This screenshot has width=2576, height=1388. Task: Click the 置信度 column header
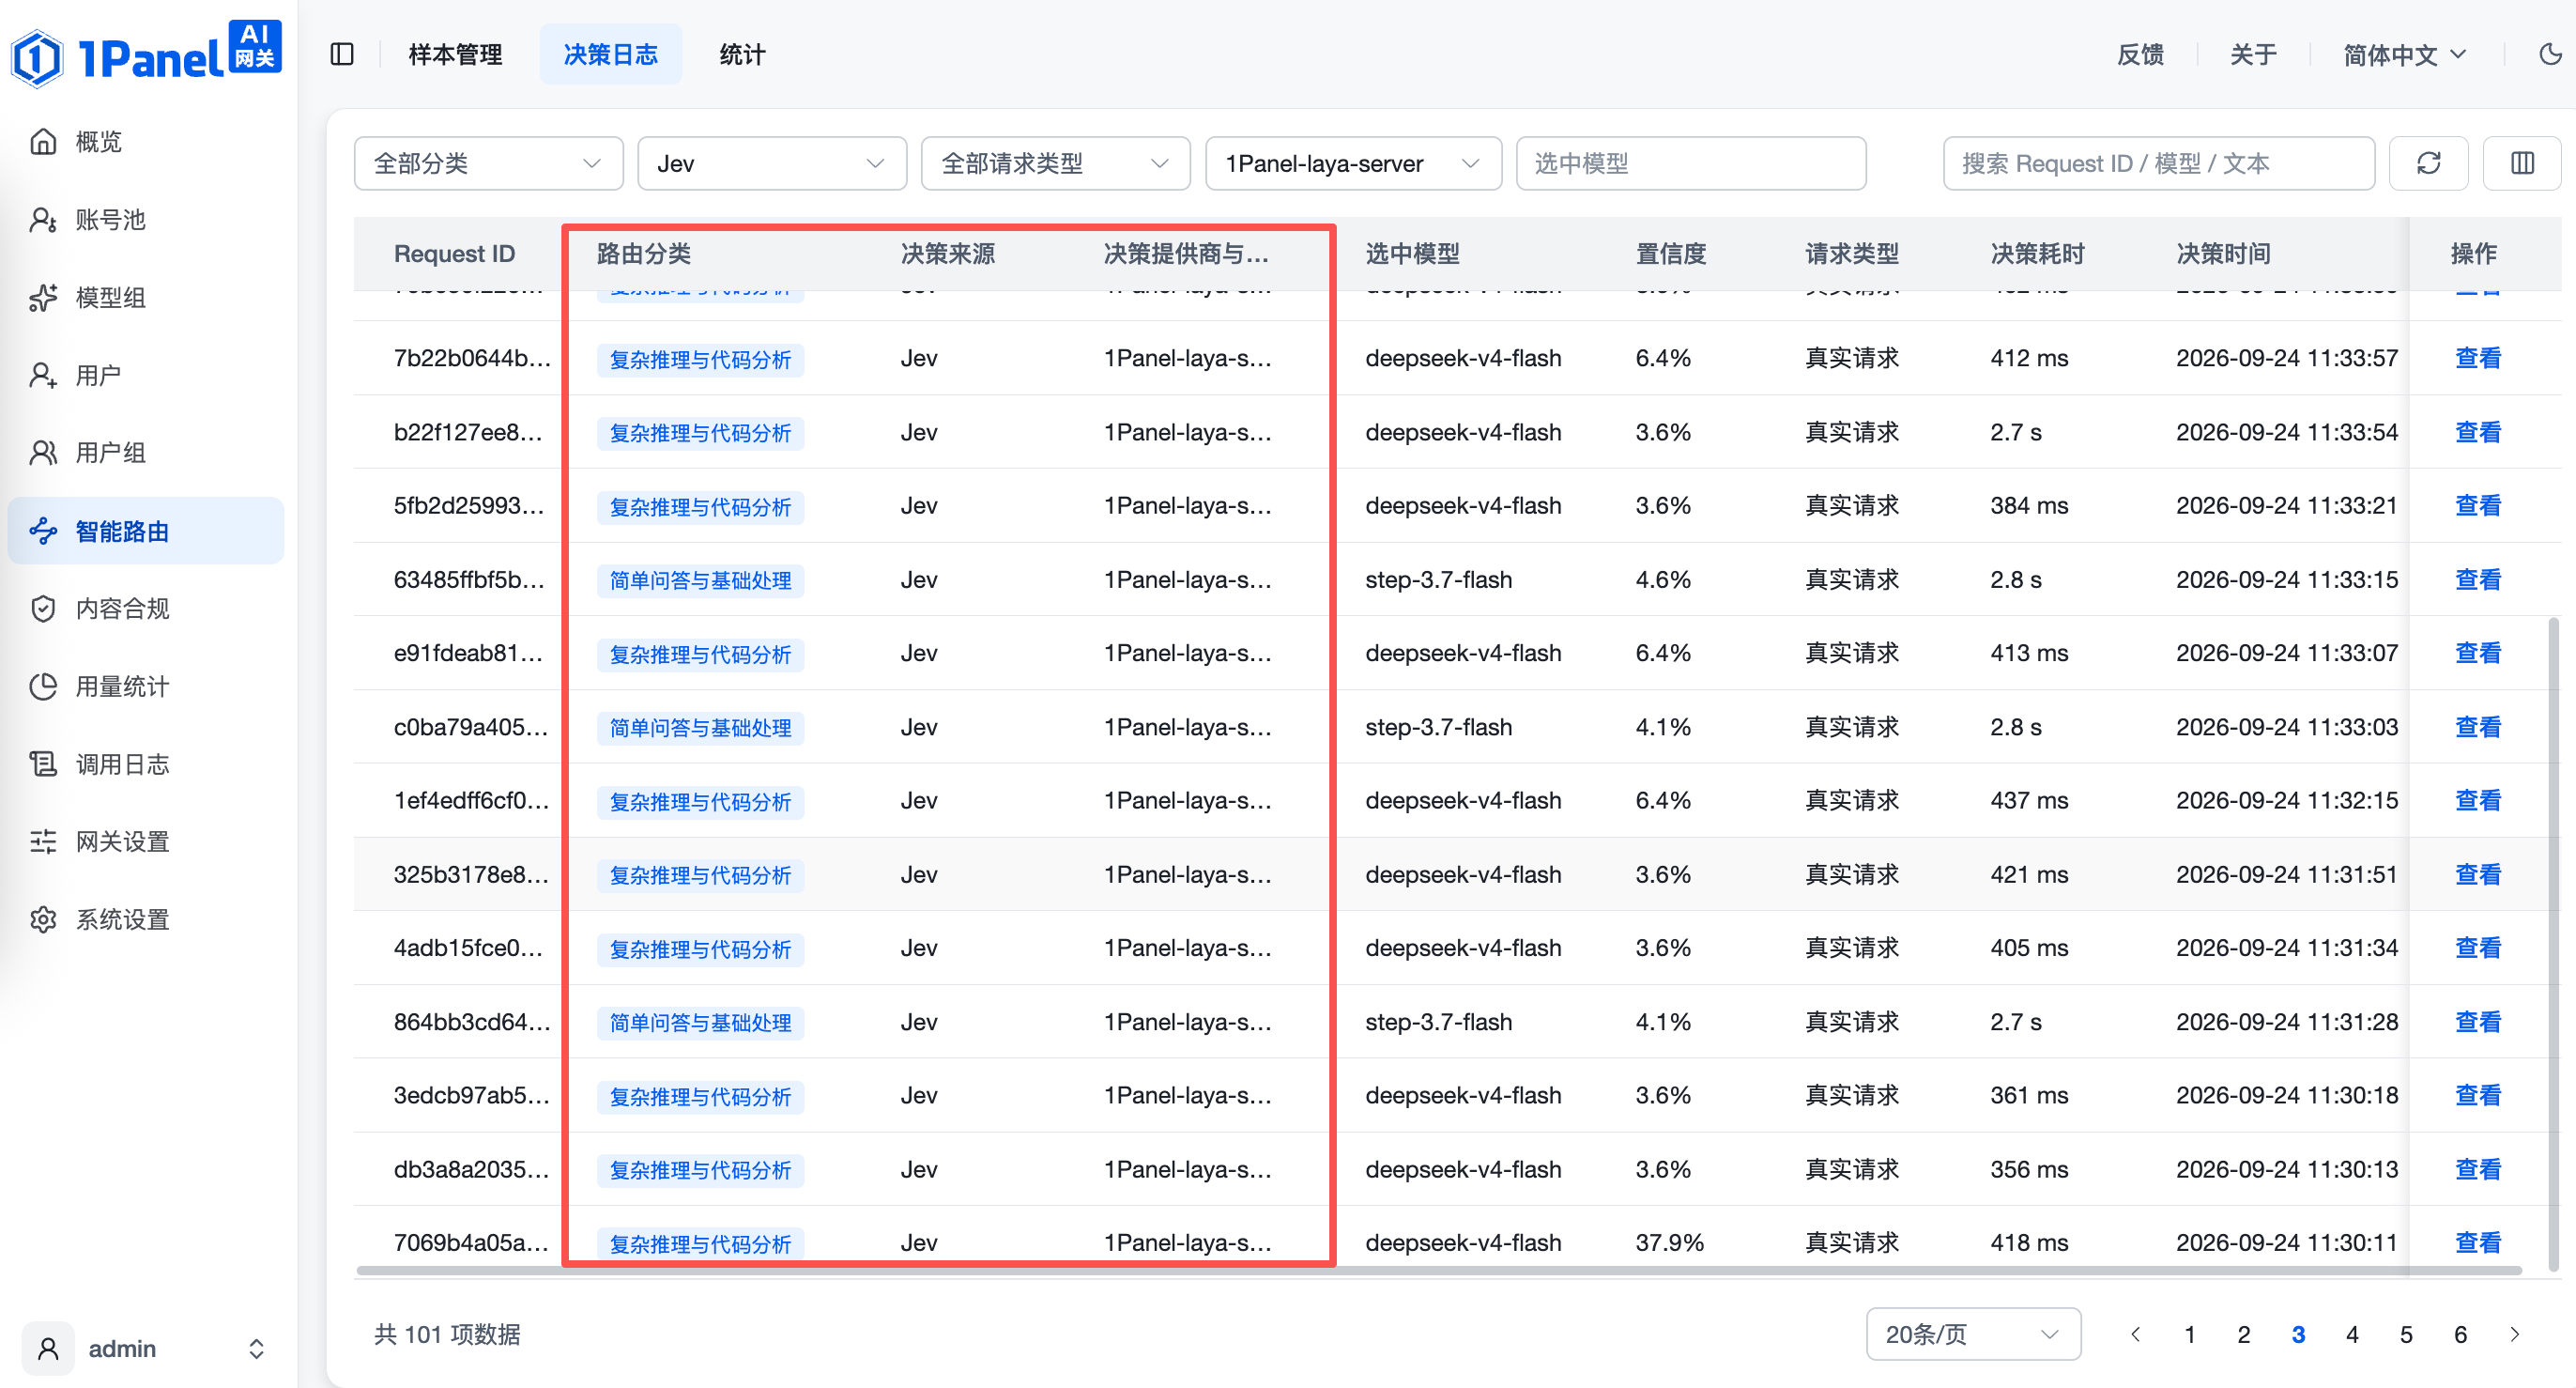tap(1670, 253)
